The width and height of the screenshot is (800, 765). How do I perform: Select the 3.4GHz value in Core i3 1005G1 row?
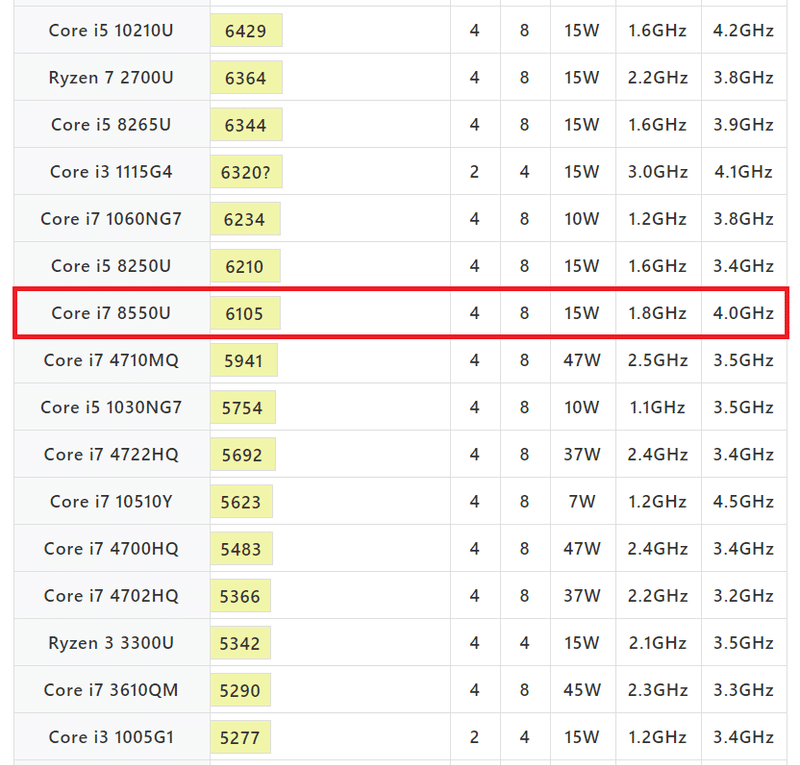click(743, 737)
